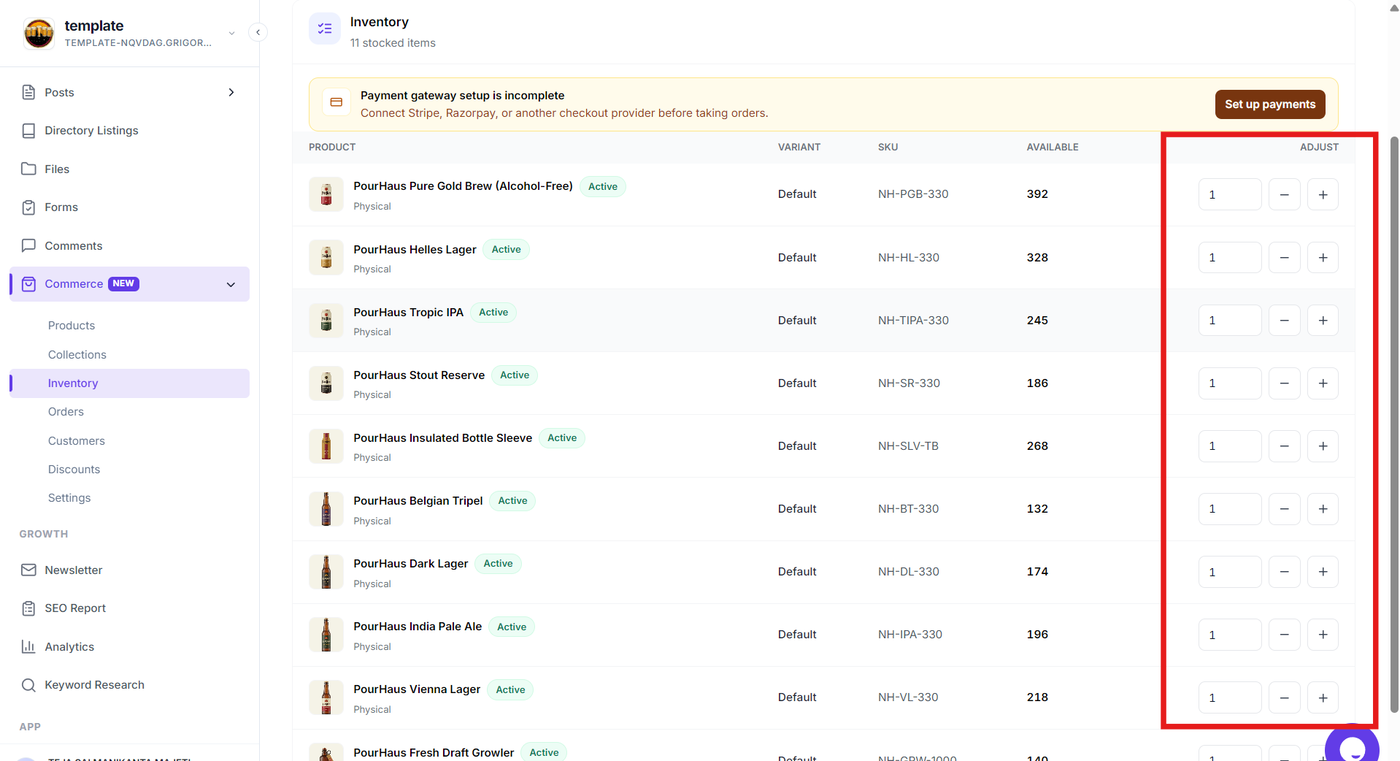The image size is (1400, 761).
Task: Click the Directory Listings icon
Action: [28, 130]
